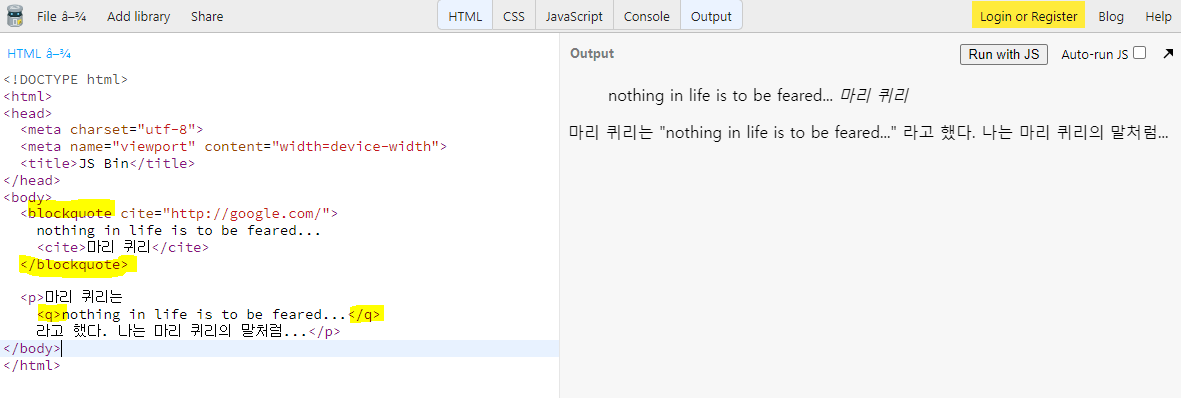Click the </body> line in the editor
The height and width of the screenshot is (398, 1181).
pyautogui.click(x=32, y=348)
